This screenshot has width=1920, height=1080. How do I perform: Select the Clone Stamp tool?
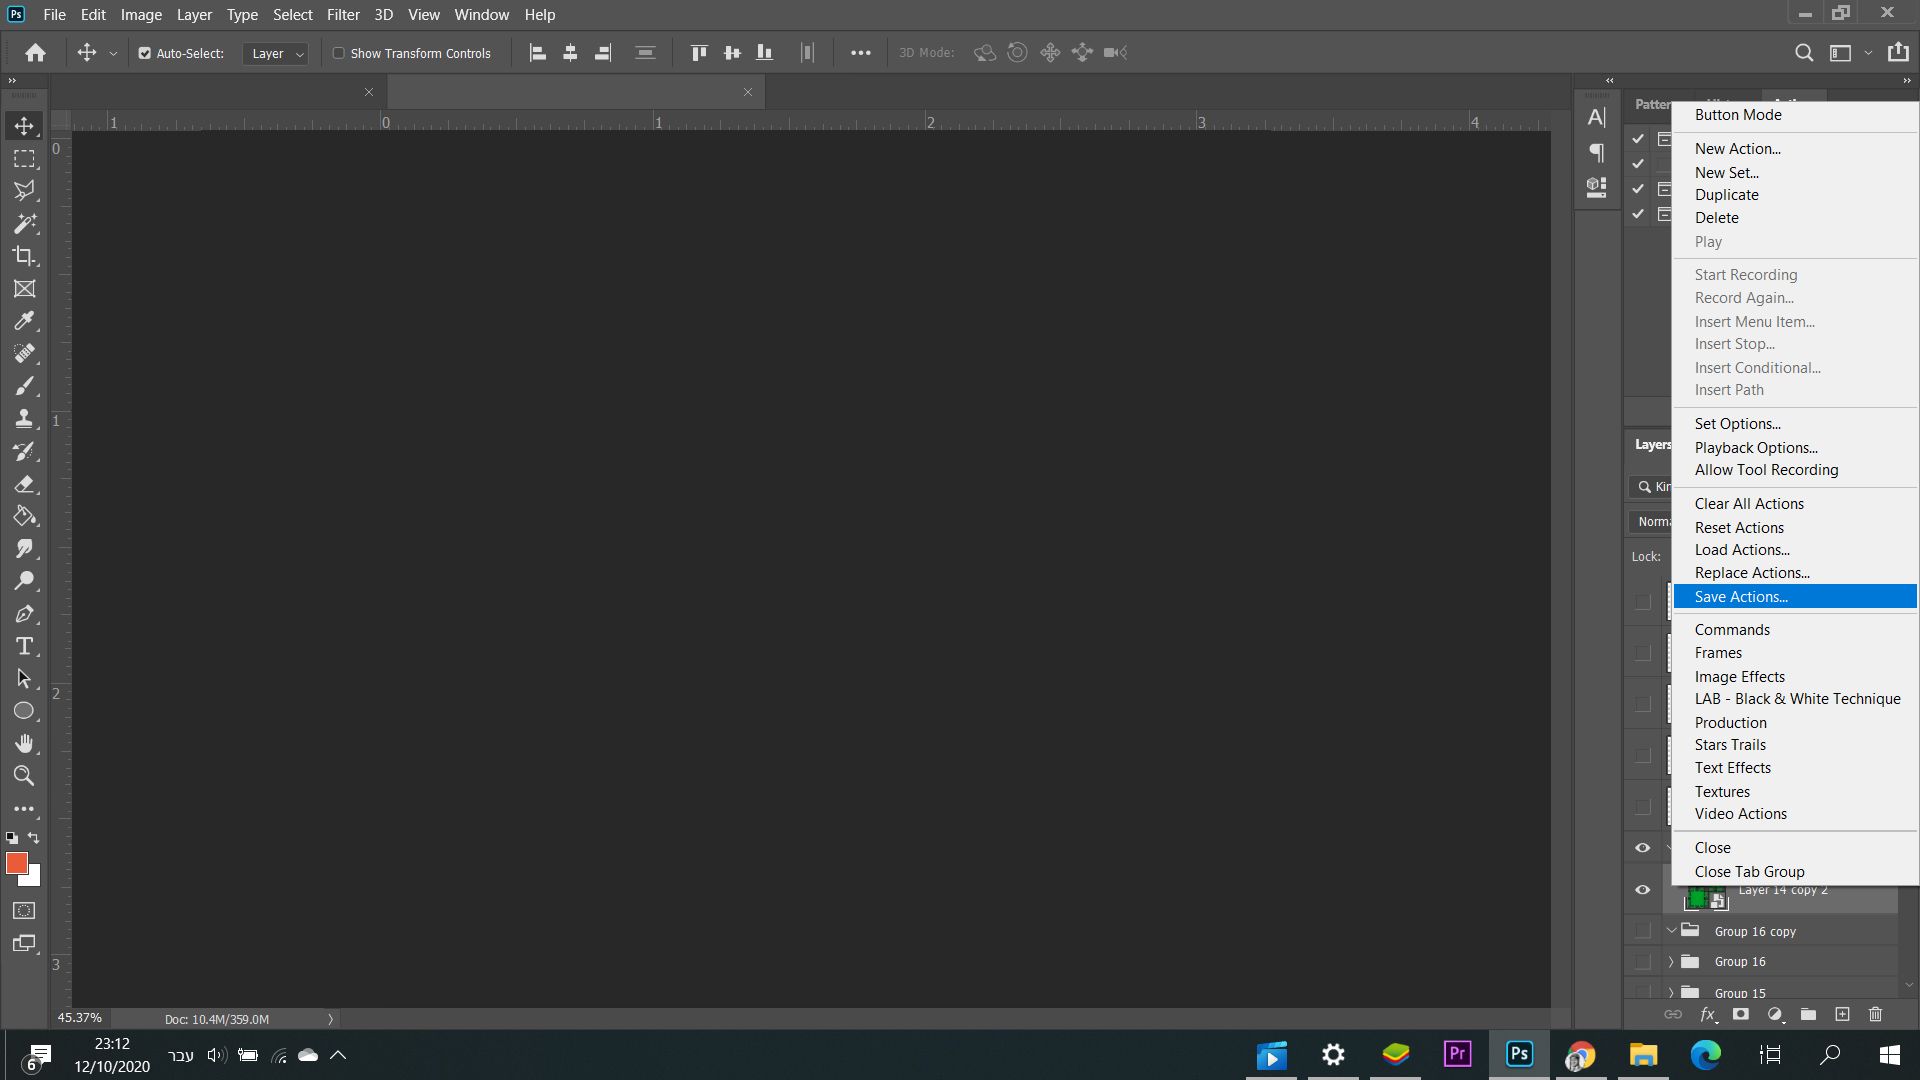click(x=24, y=419)
